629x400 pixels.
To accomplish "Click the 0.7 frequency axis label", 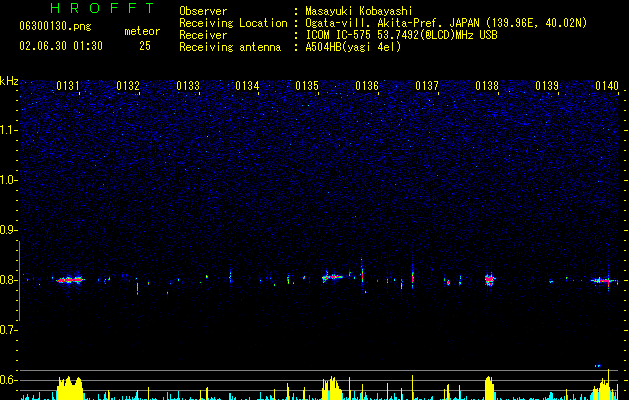I will [8, 330].
